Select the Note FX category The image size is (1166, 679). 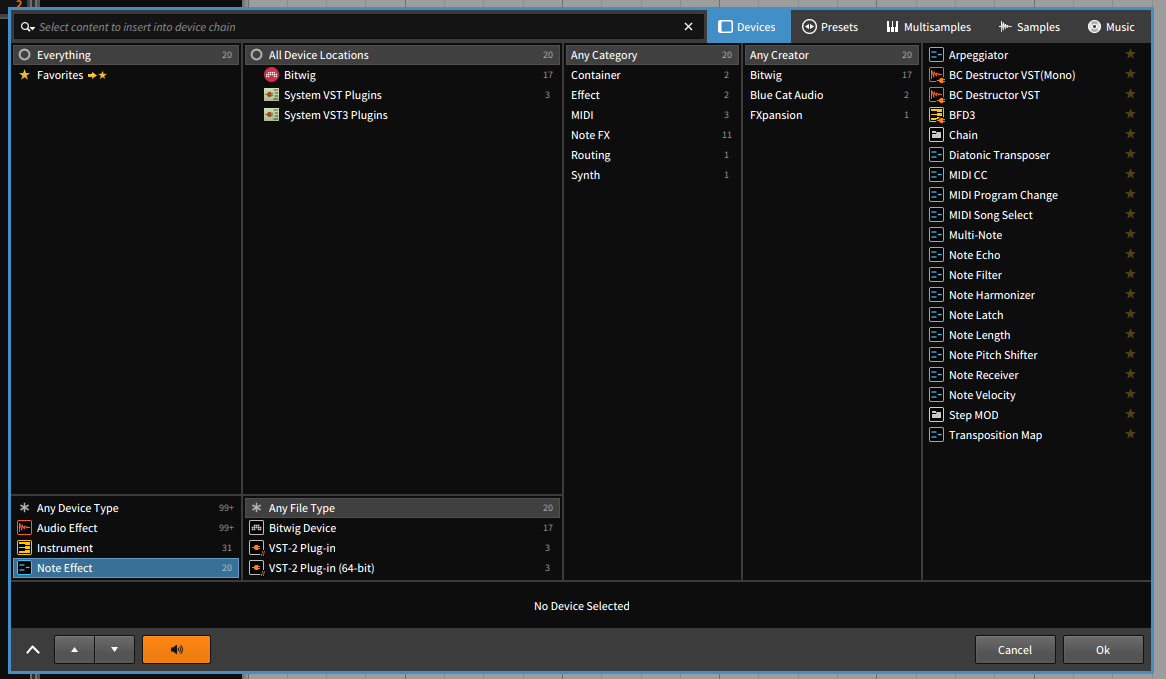pos(590,135)
